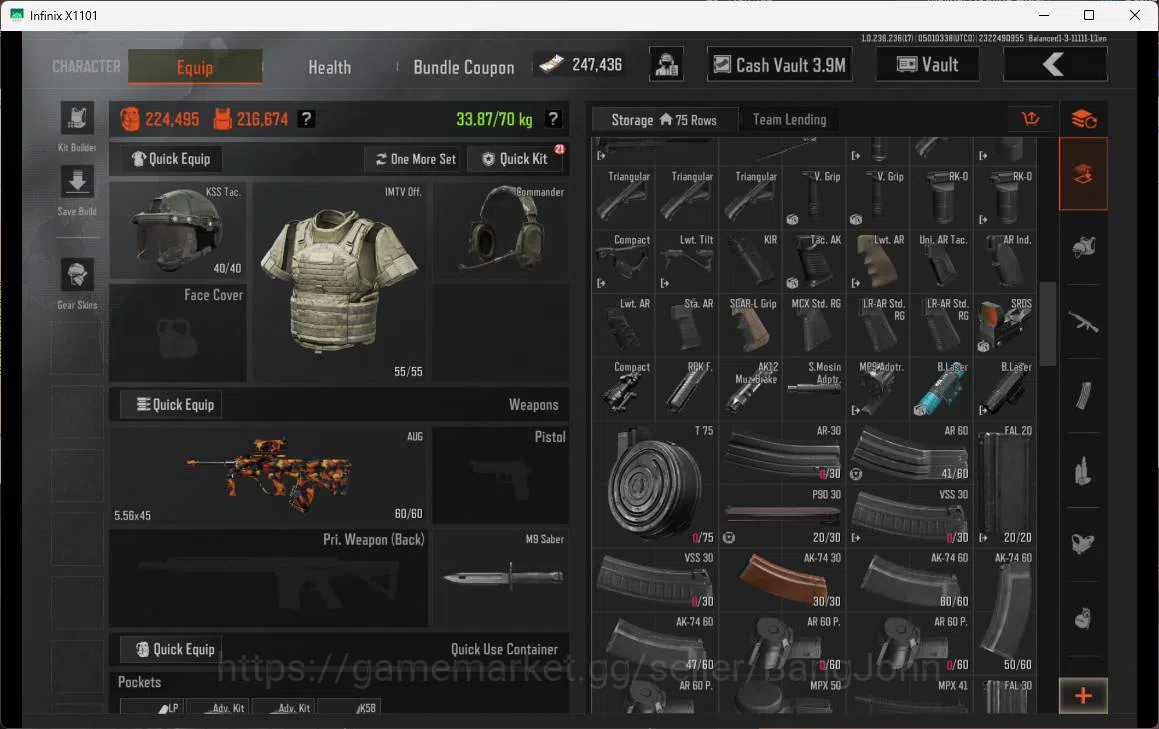Select the Lwt. Tilt foregrip
This screenshot has width=1159, height=729.
(x=687, y=262)
